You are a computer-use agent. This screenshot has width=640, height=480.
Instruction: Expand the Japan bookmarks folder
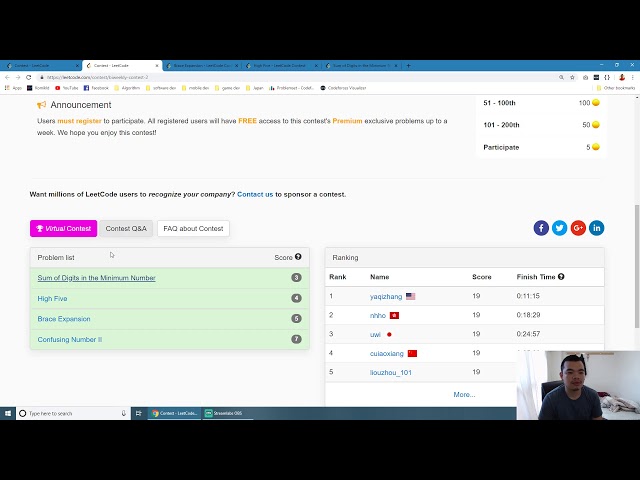pos(255,88)
